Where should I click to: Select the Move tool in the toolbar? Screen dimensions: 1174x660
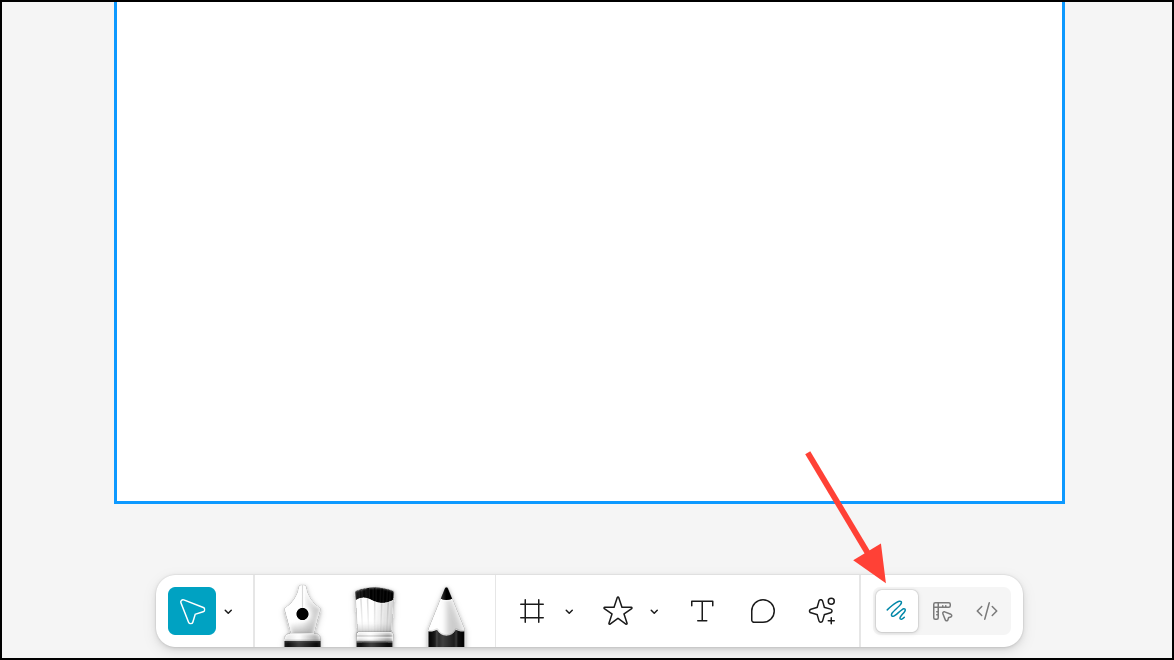[192, 611]
